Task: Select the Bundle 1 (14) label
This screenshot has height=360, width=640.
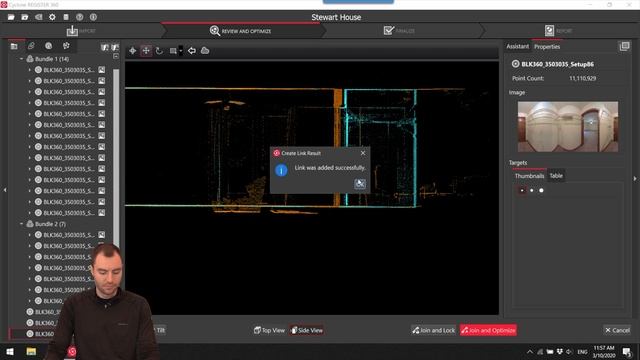Action: coord(52,59)
